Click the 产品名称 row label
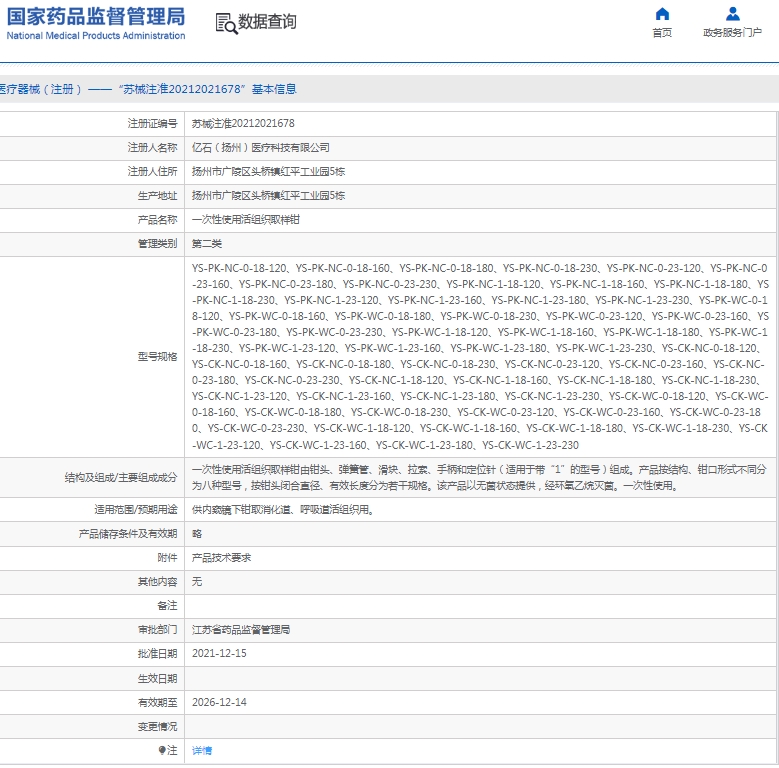Image resolution: width=779 pixels, height=768 pixels. 157,220
